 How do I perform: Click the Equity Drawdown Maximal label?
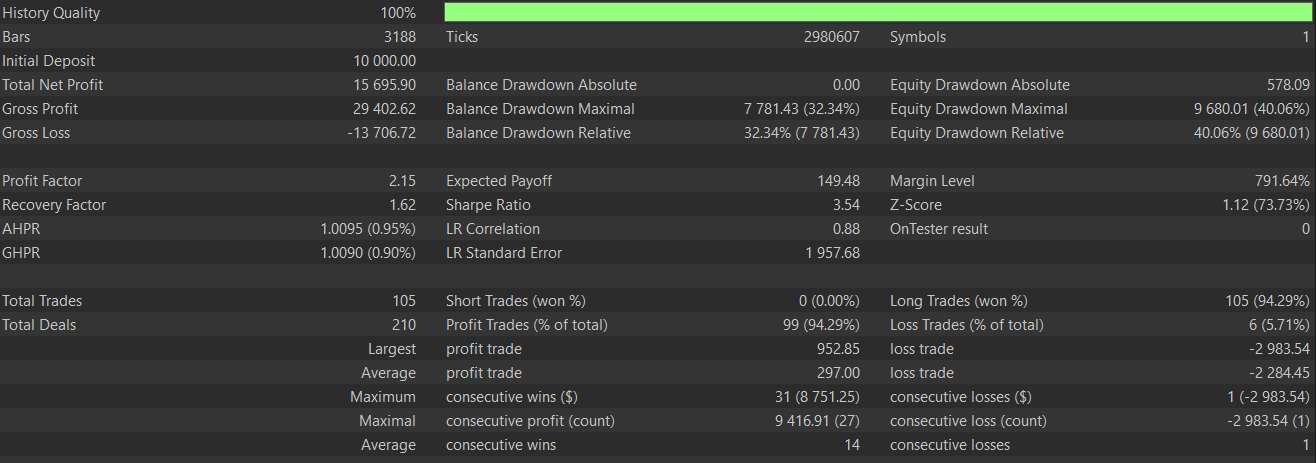[x=979, y=109]
